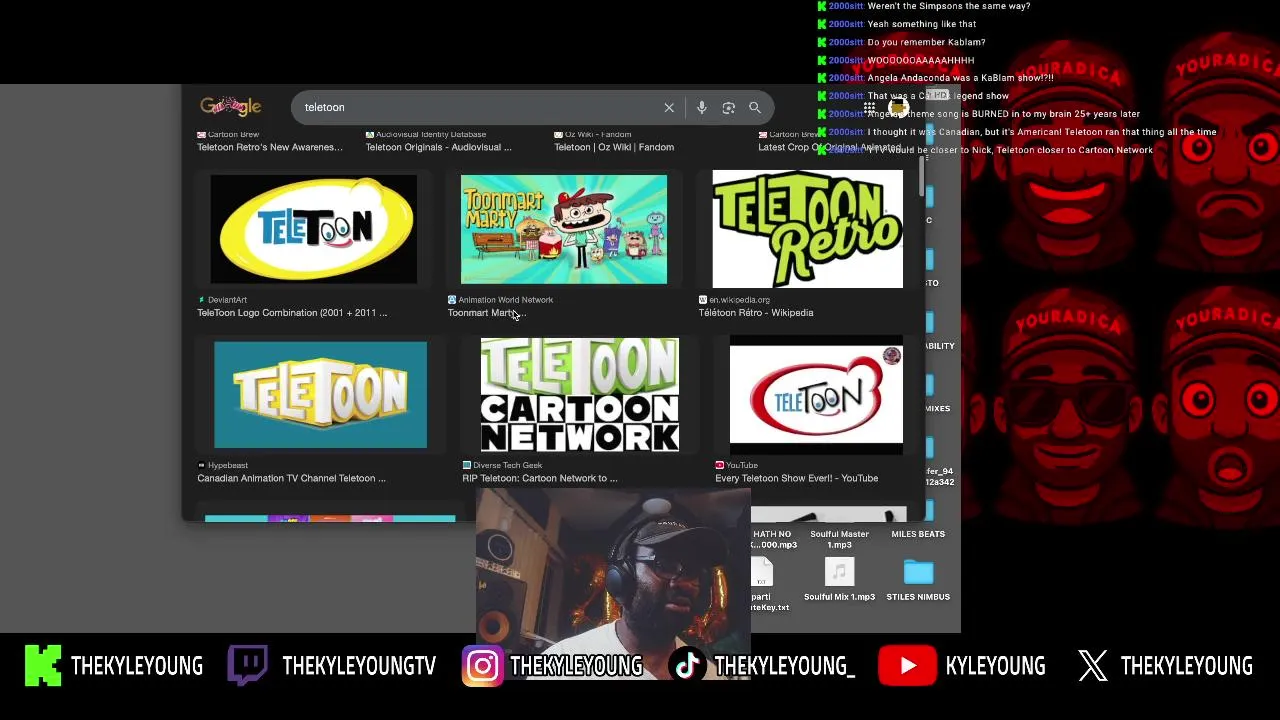Open Google Lens image search
This screenshot has width=1280, height=720.
click(x=728, y=108)
